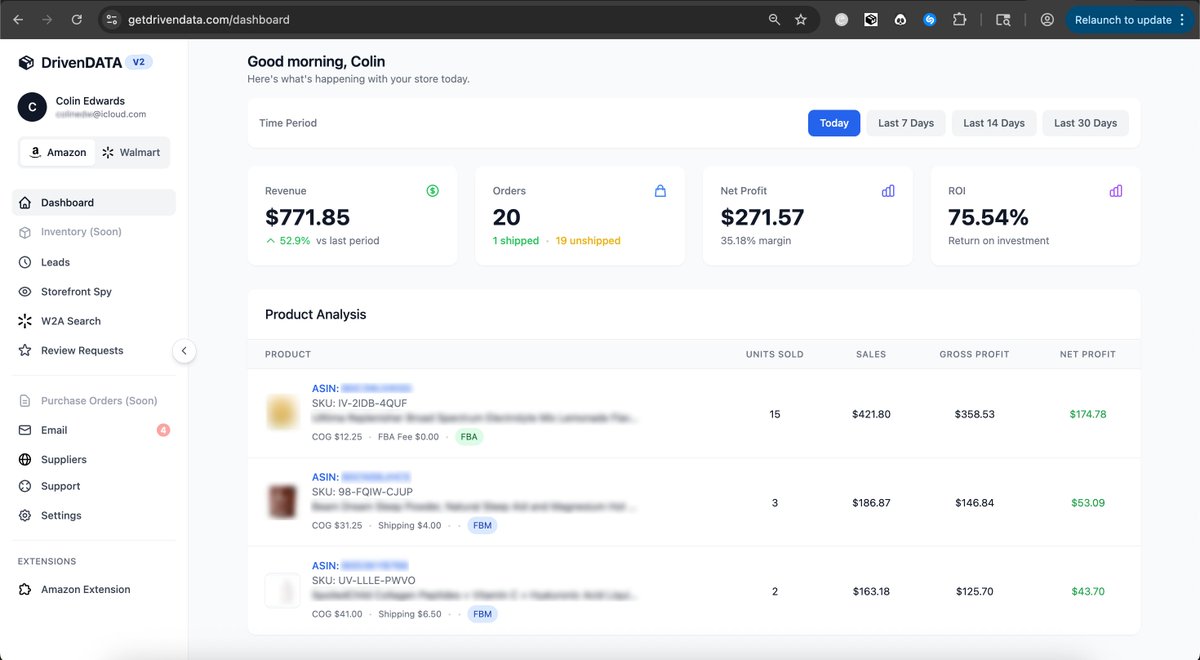The image size is (1200, 660).
Task: Select the Last 7 Days period
Action: (906, 123)
